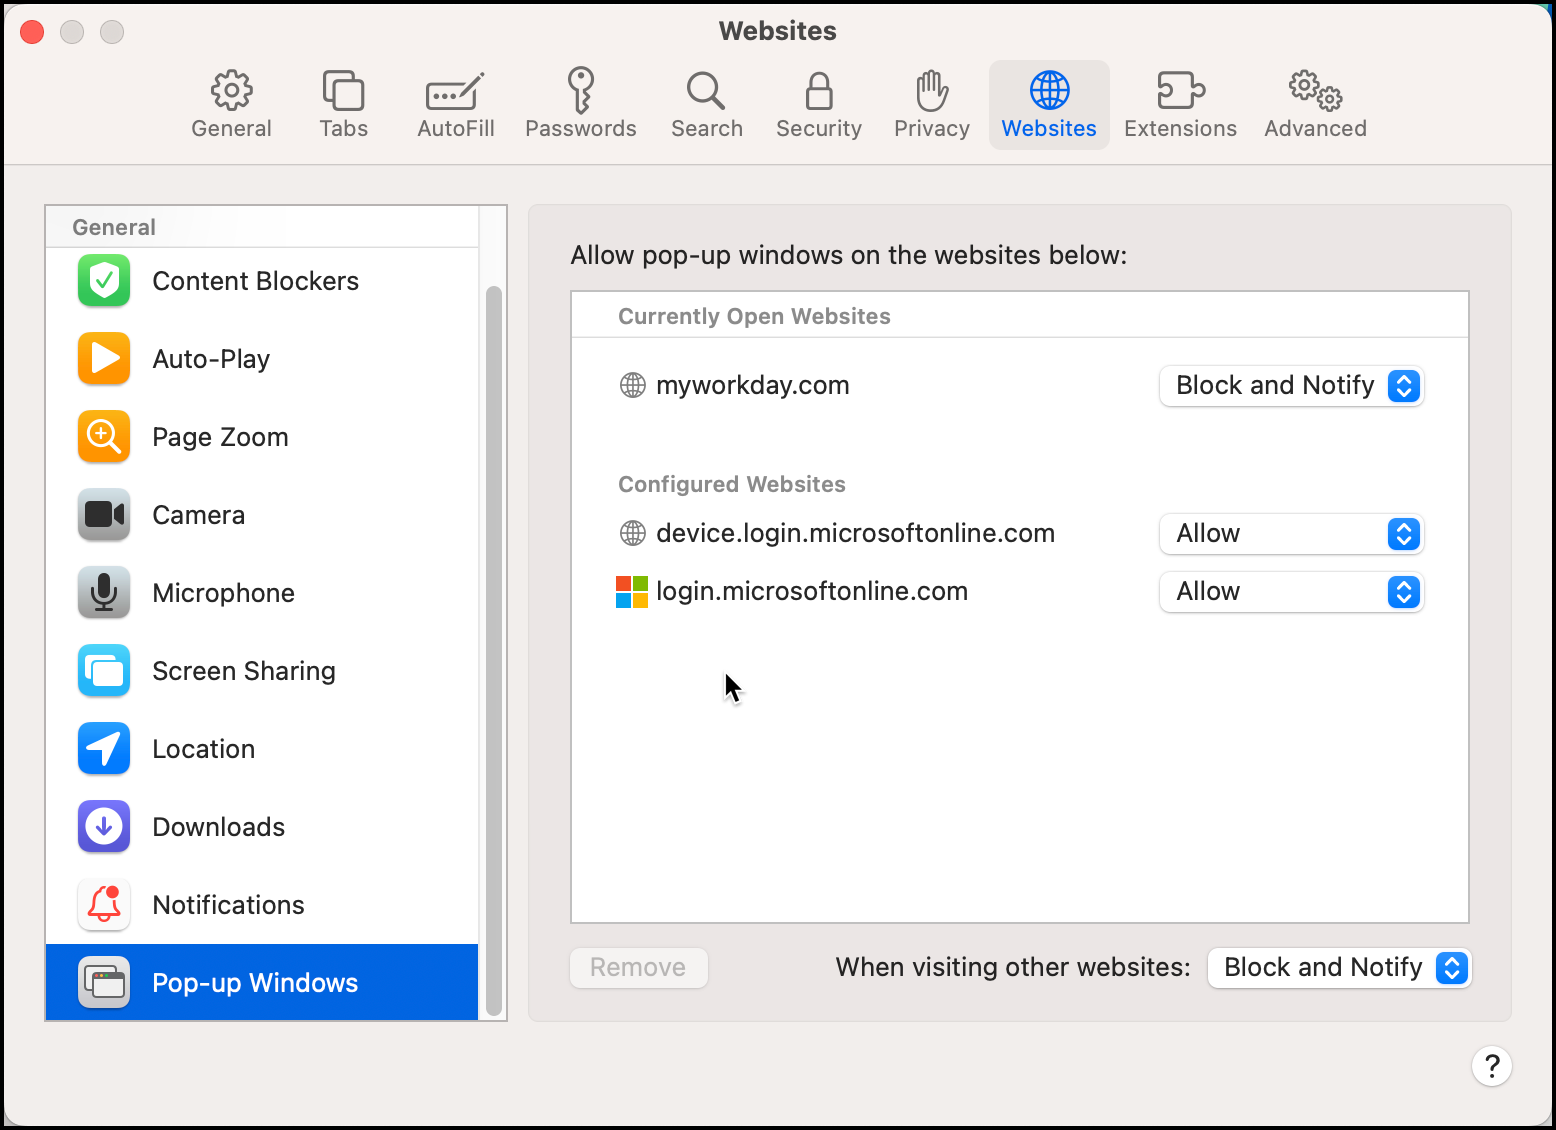Click the Currently Open Websites header

pos(754,317)
